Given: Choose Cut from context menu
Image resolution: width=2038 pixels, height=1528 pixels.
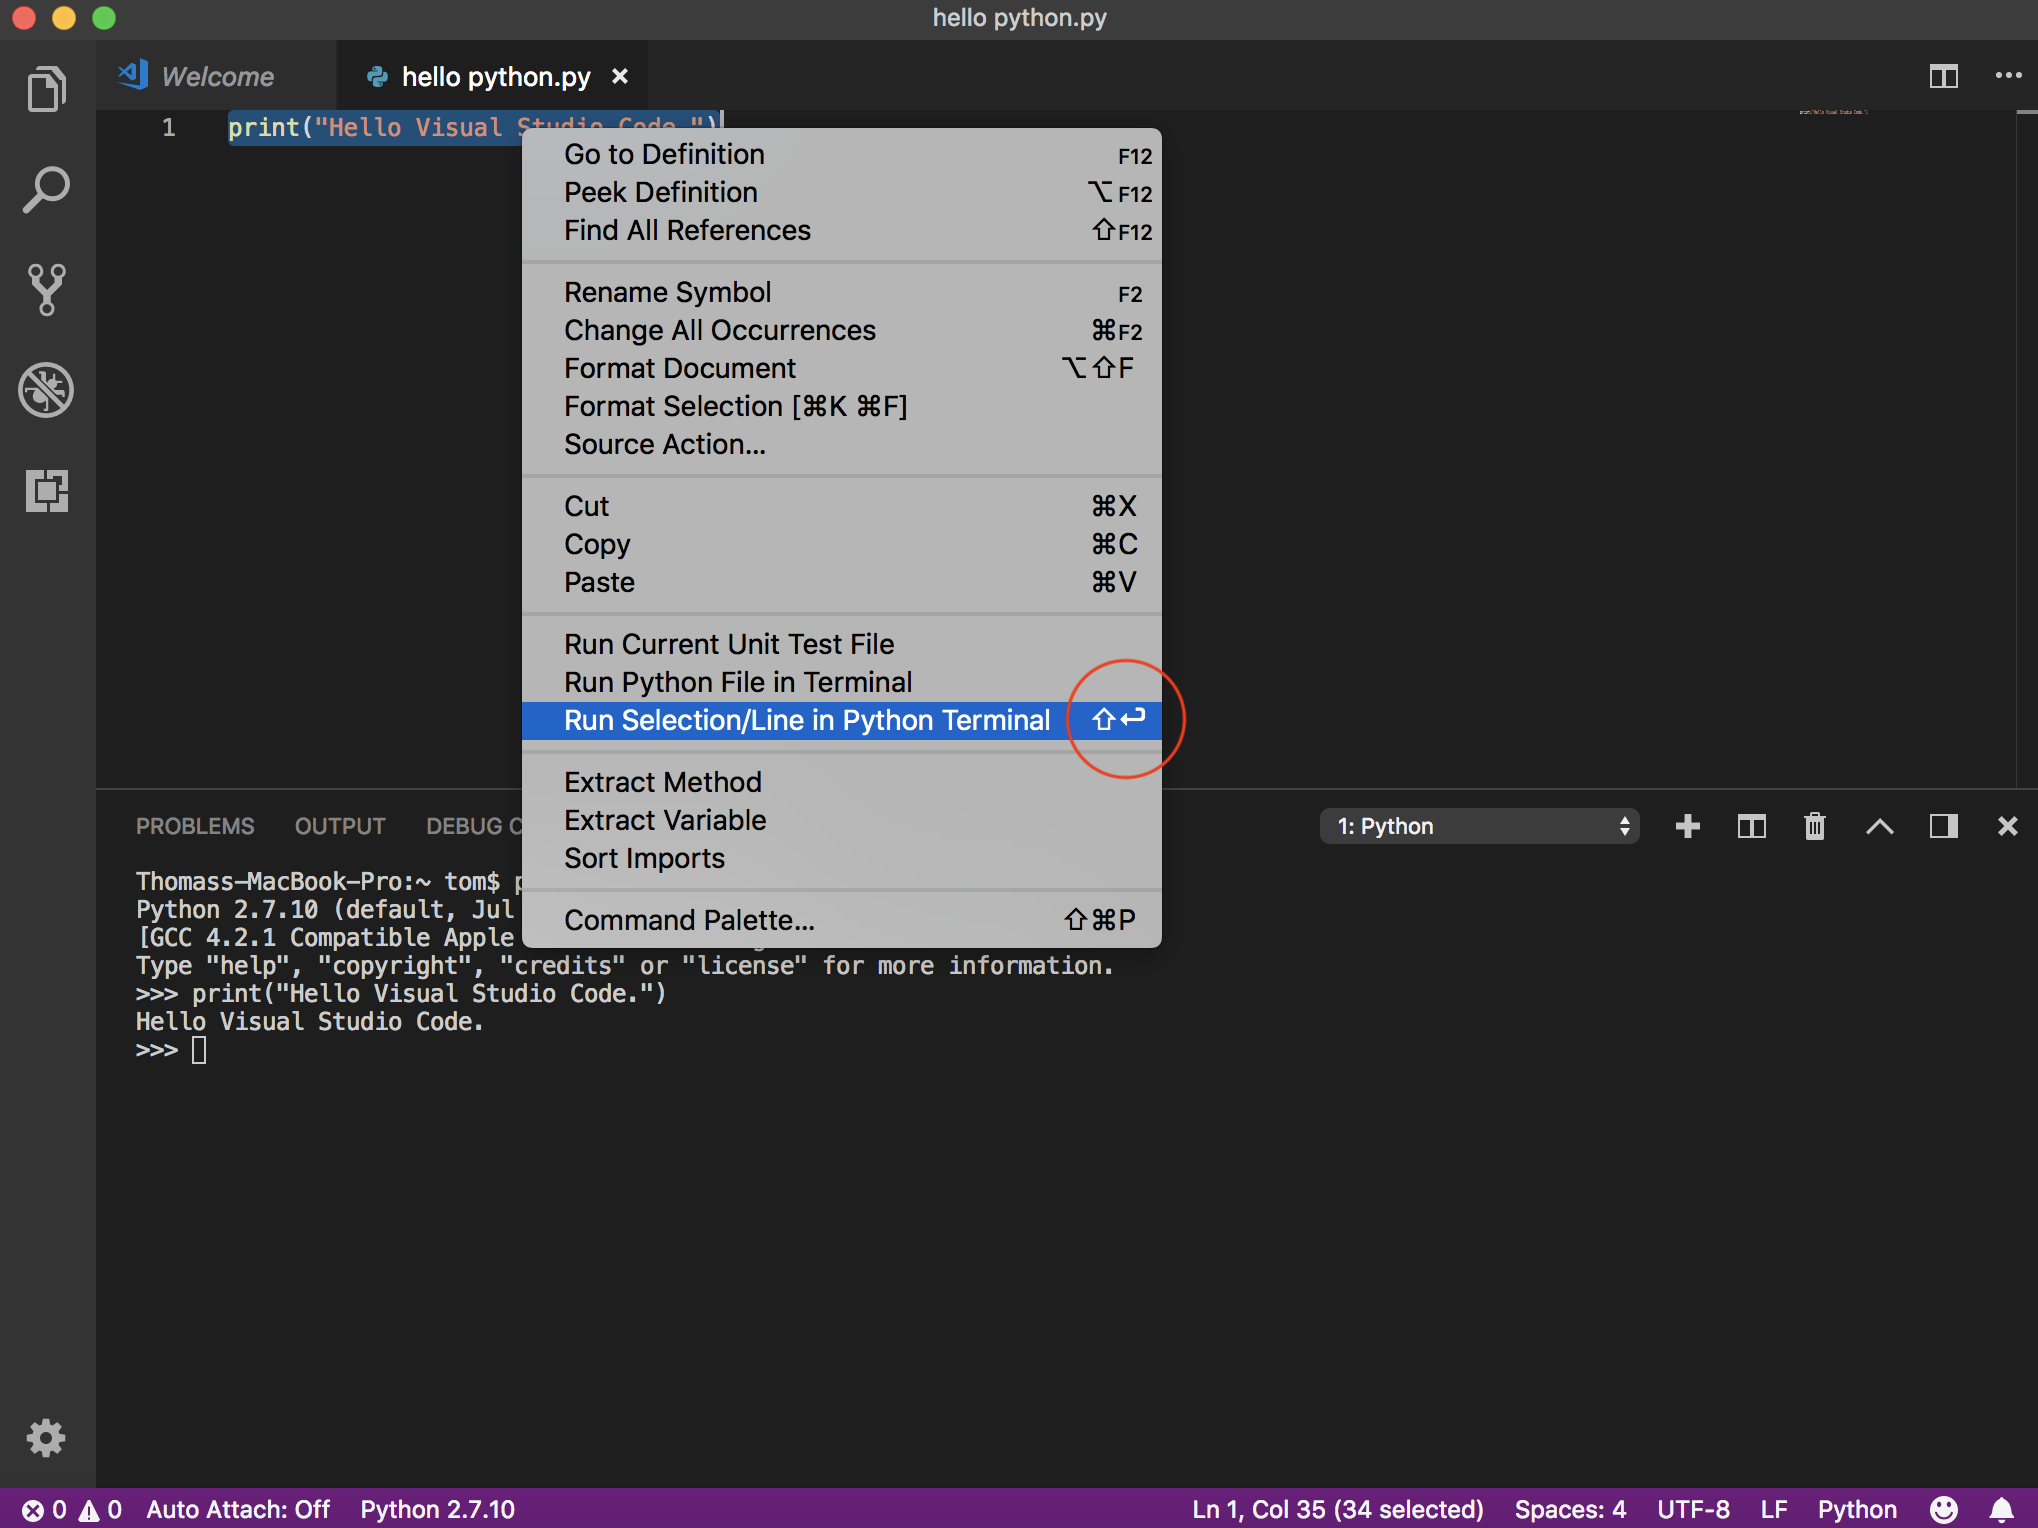Looking at the screenshot, I should click(x=842, y=506).
